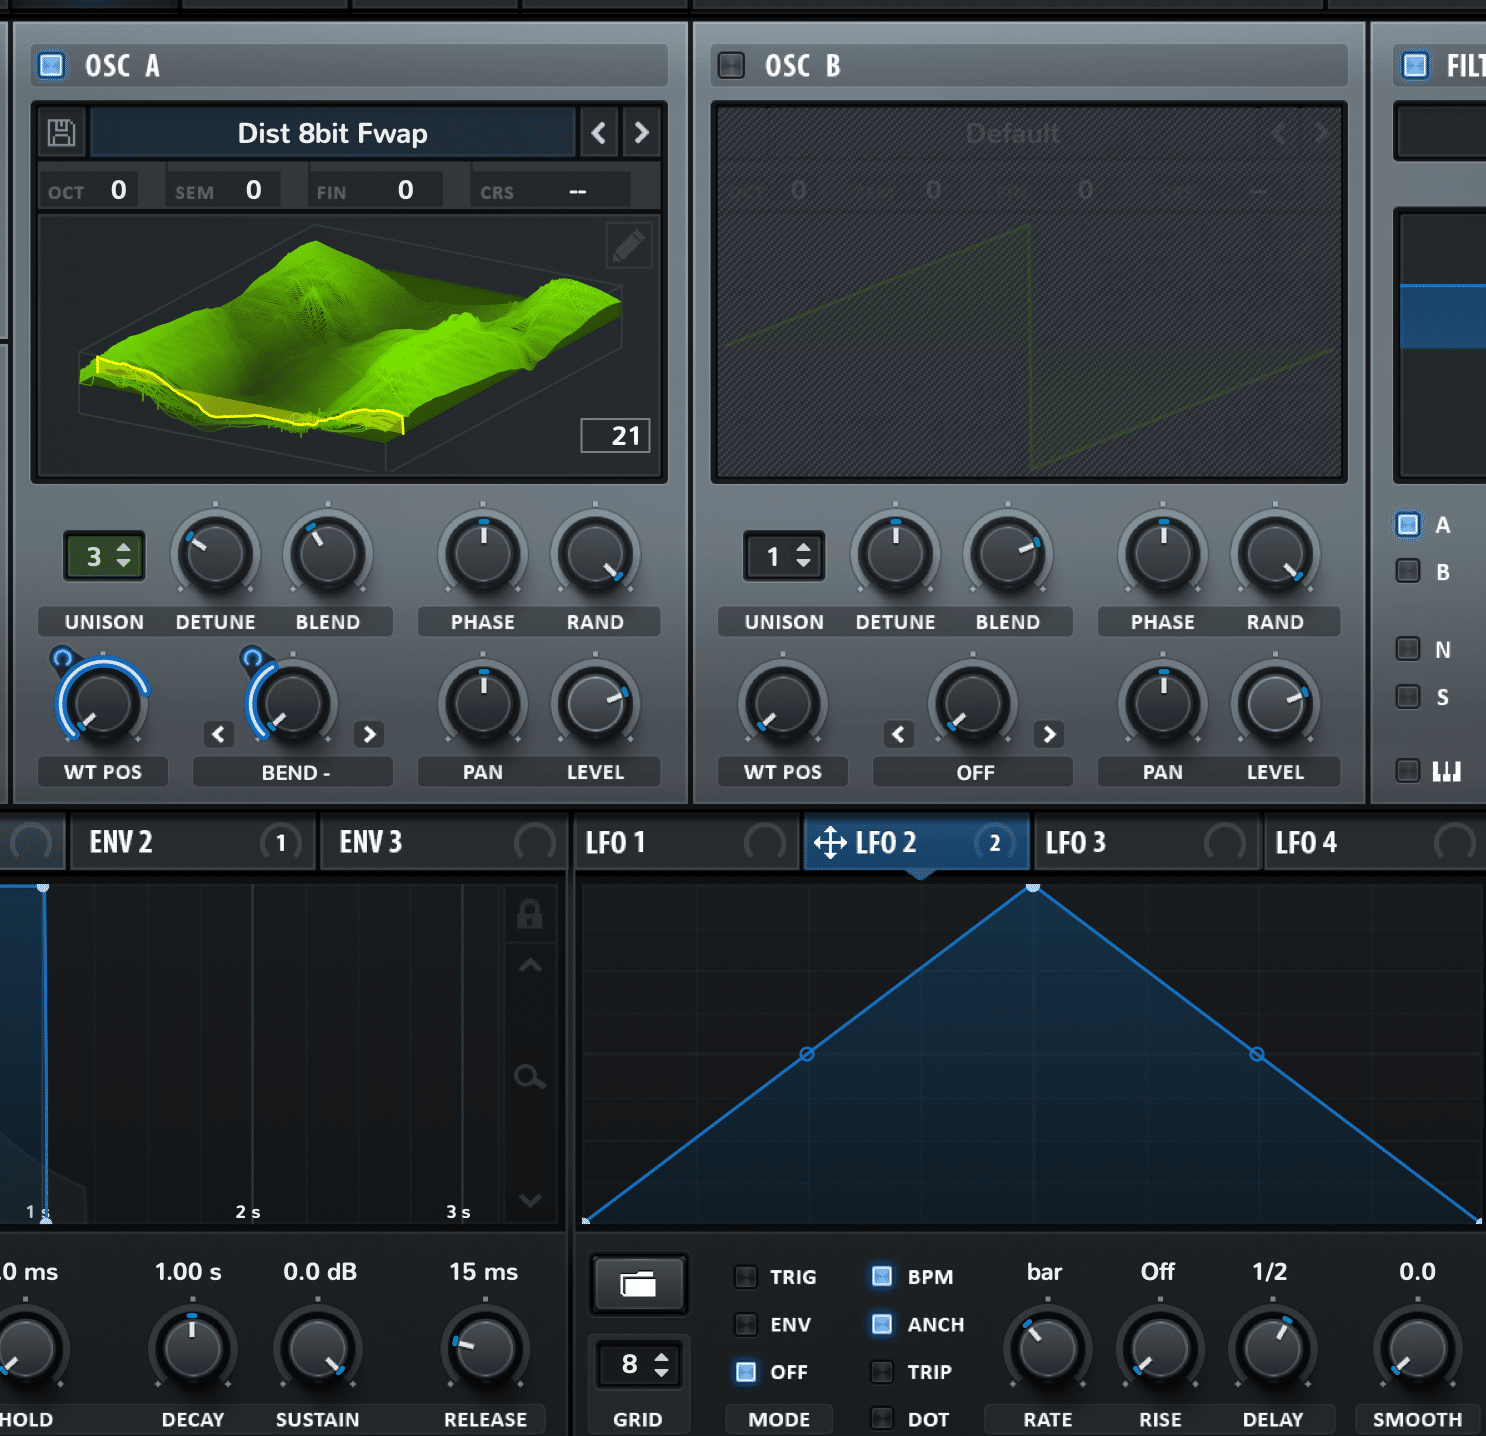Switch to the LFO 4 tab

point(1375,843)
